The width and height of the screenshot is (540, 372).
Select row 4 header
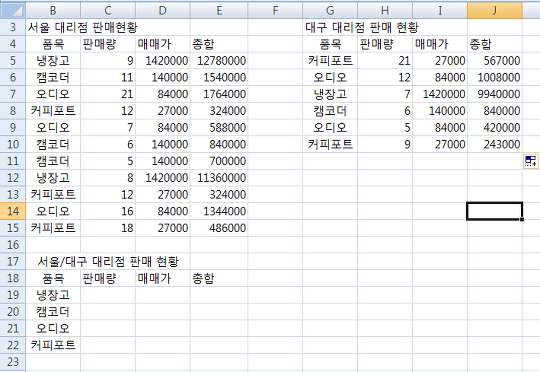coord(13,44)
